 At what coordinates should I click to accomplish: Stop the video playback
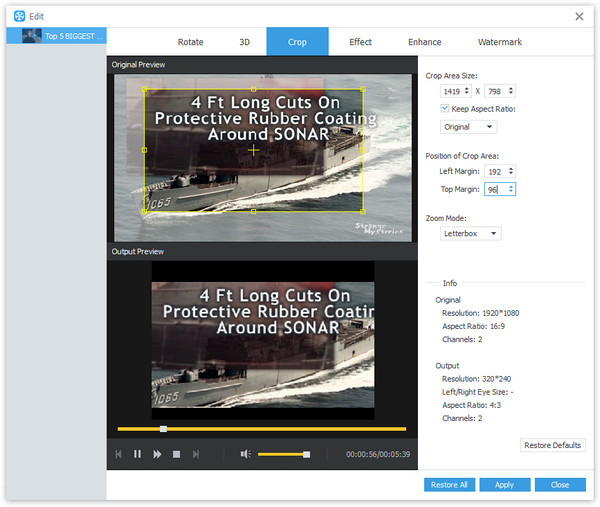[x=176, y=454]
